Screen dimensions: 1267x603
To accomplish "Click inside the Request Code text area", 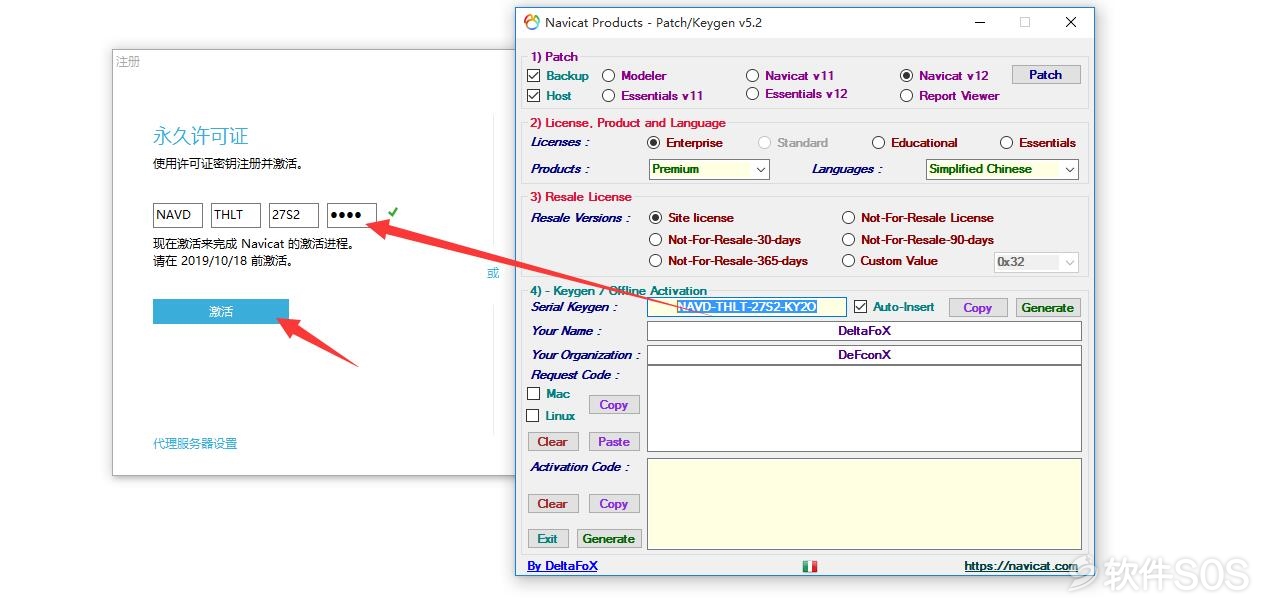I will (864, 408).
